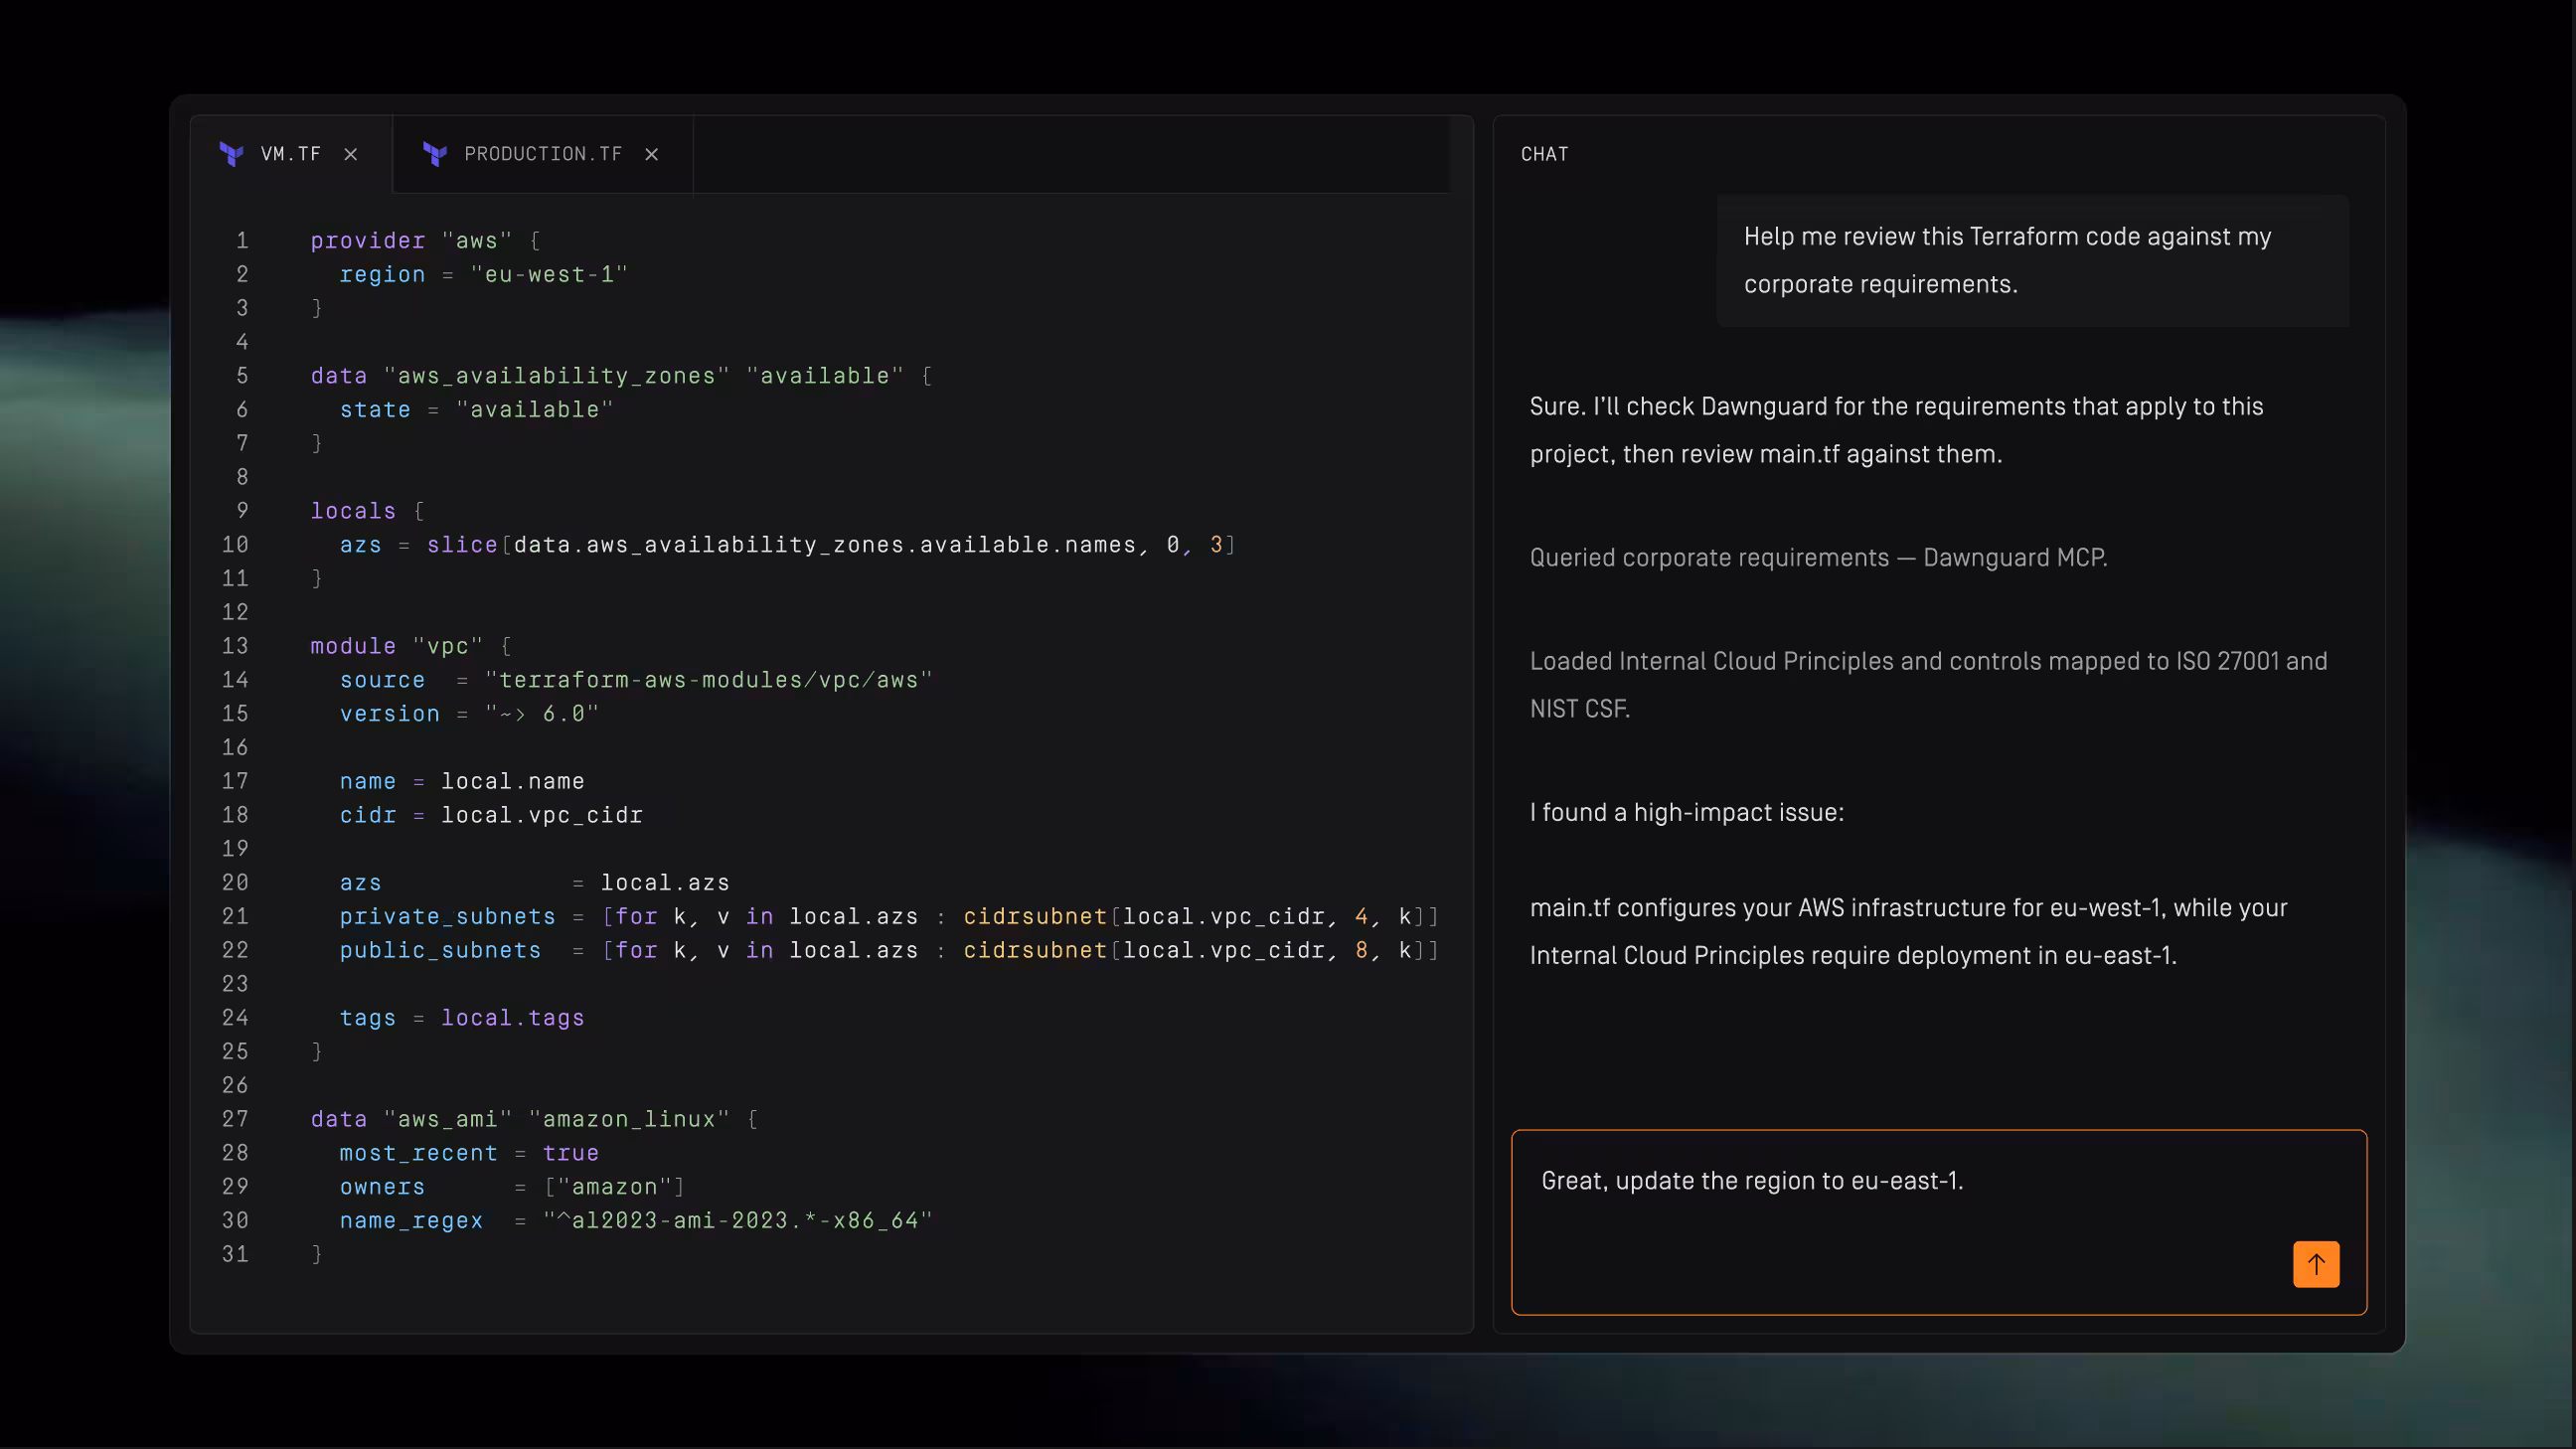Click slice function call on line 10
The width and height of the screenshot is (2576, 1449).
pyautogui.click(x=462, y=545)
